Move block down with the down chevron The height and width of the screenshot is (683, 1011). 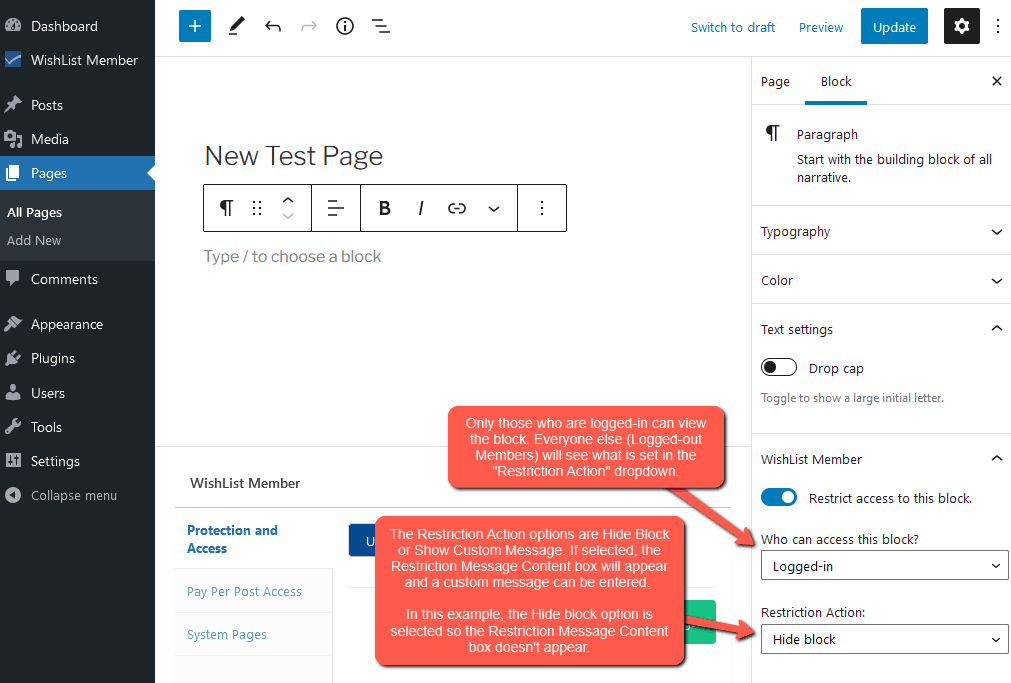click(x=288, y=216)
